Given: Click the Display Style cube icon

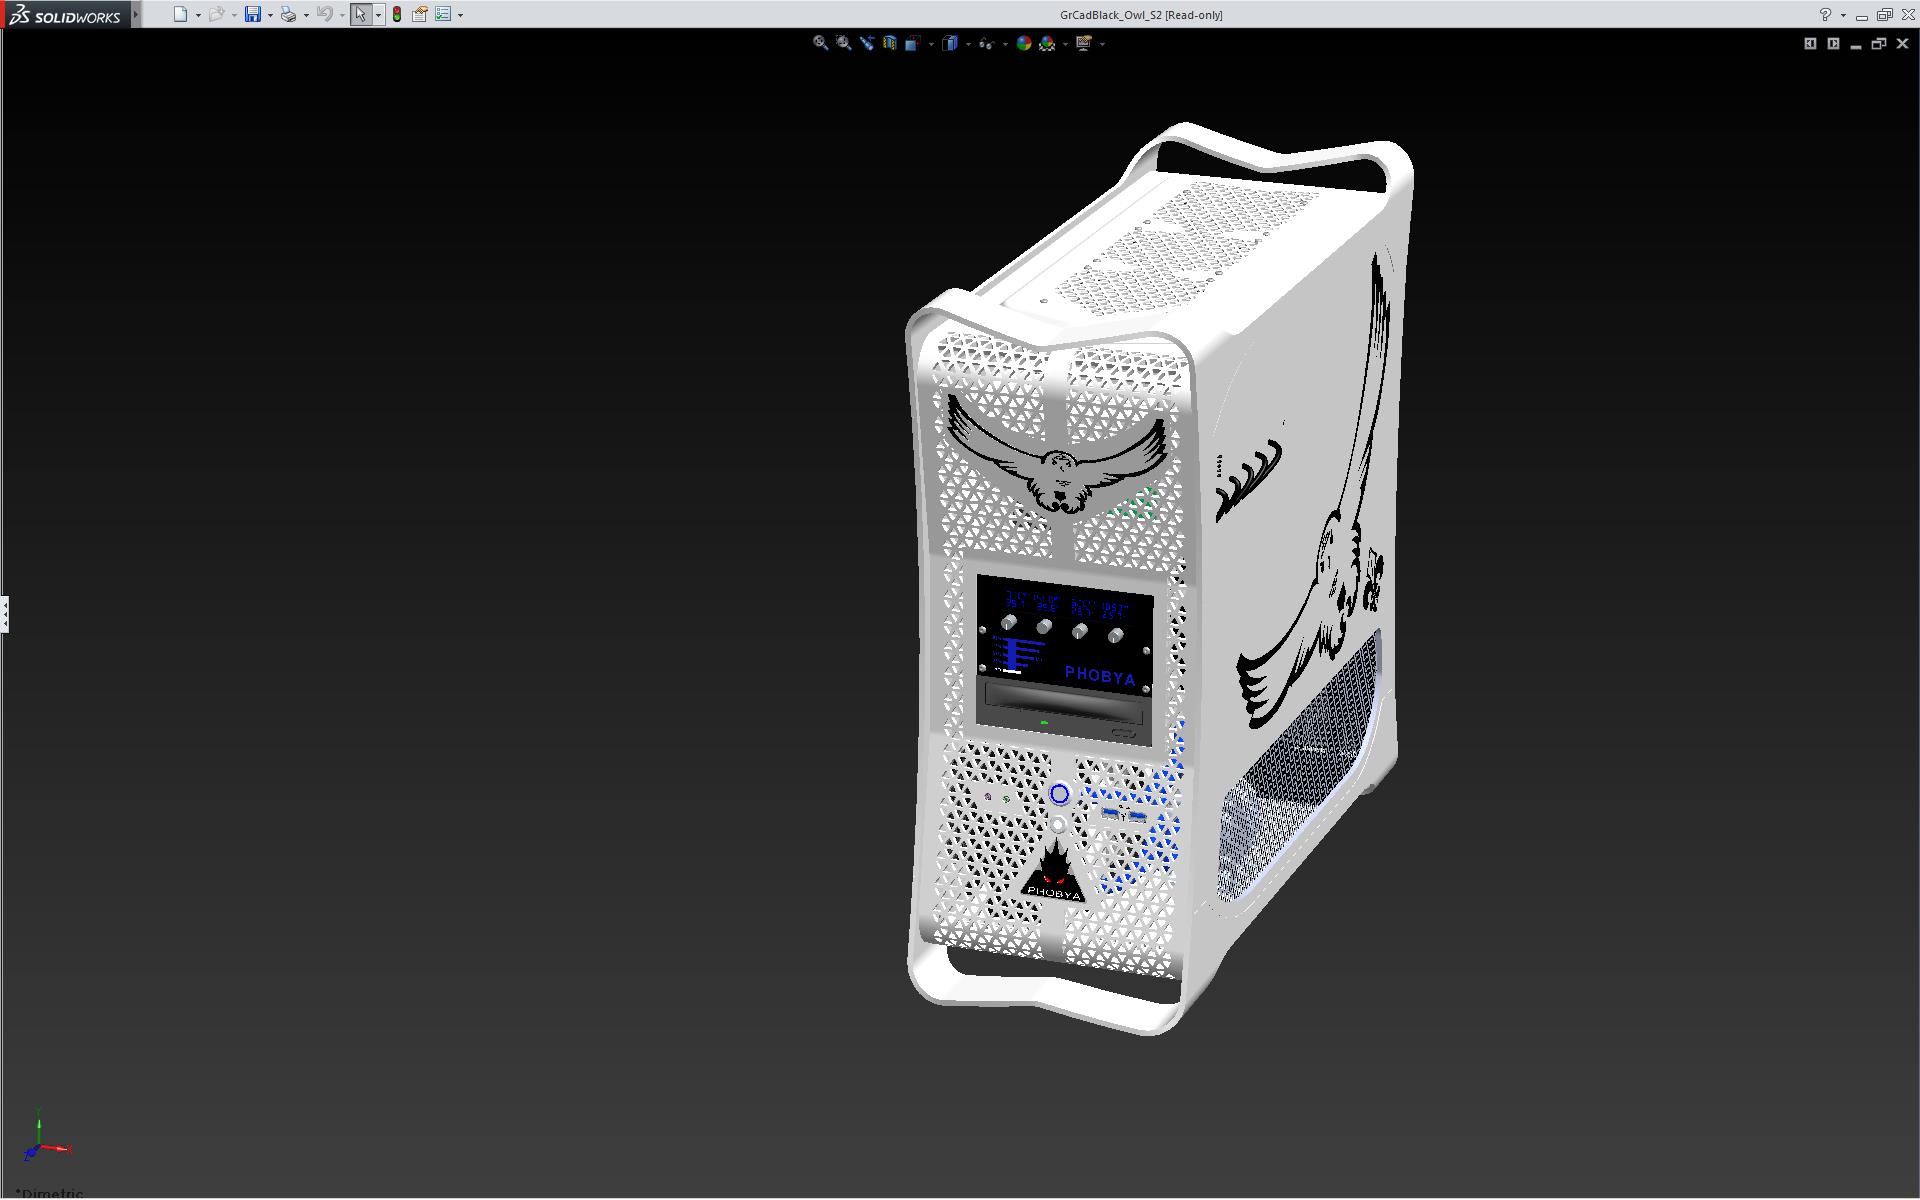Looking at the screenshot, I should 950,43.
